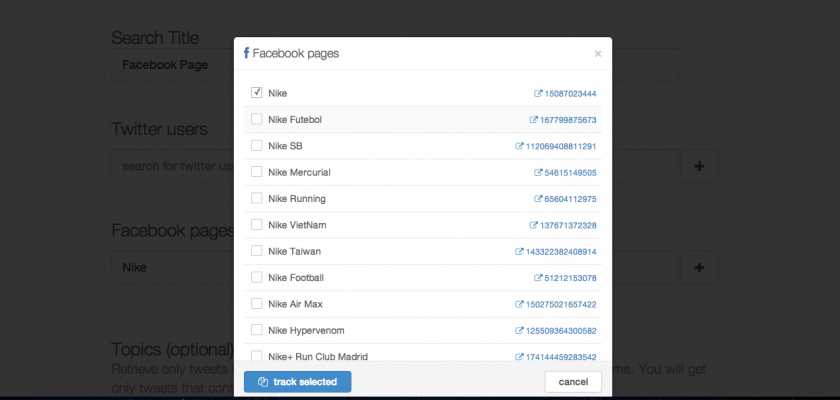This screenshot has height=400, width=840.
Task: Select the Nike SB checkbox
Action: point(257,146)
